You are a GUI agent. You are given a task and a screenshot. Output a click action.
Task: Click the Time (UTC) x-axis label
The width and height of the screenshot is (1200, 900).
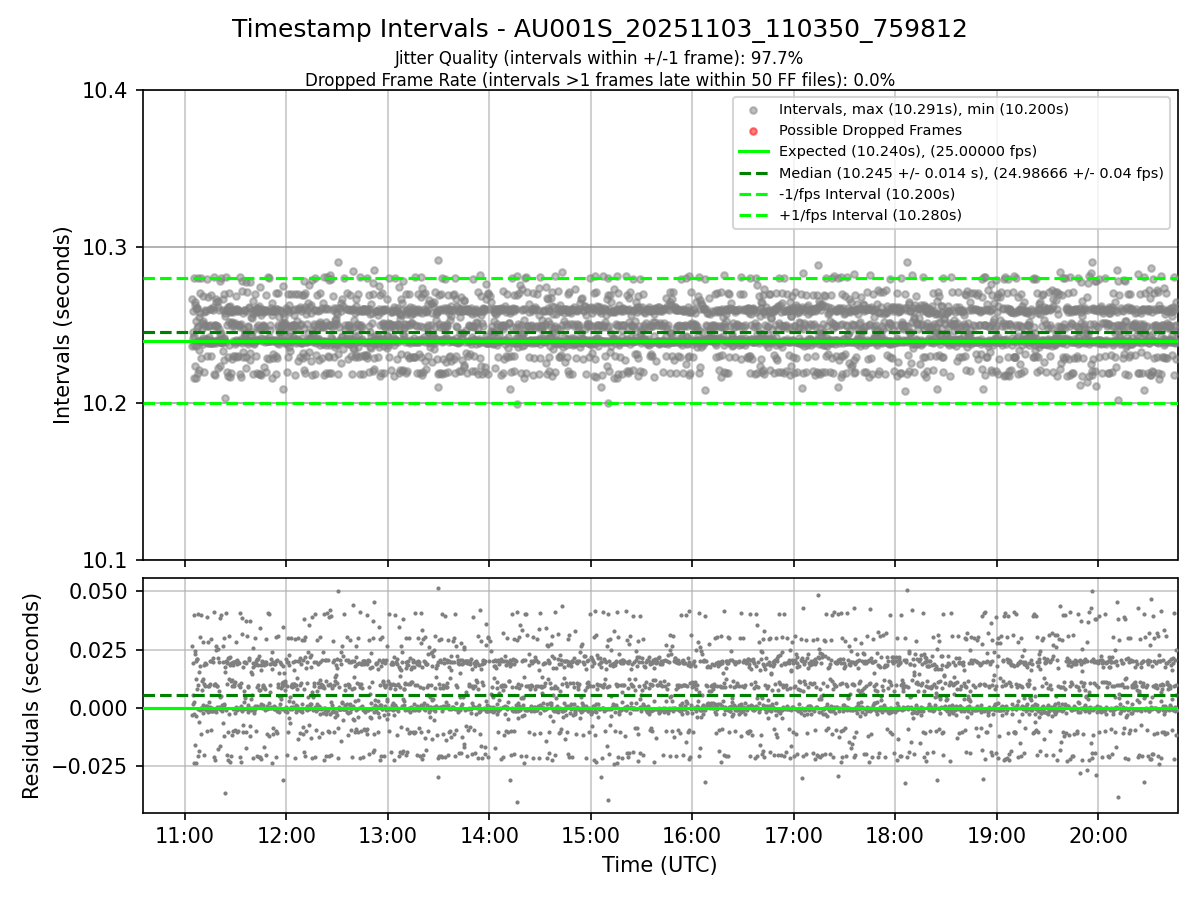pyautogui.click(x=659, y=865)
